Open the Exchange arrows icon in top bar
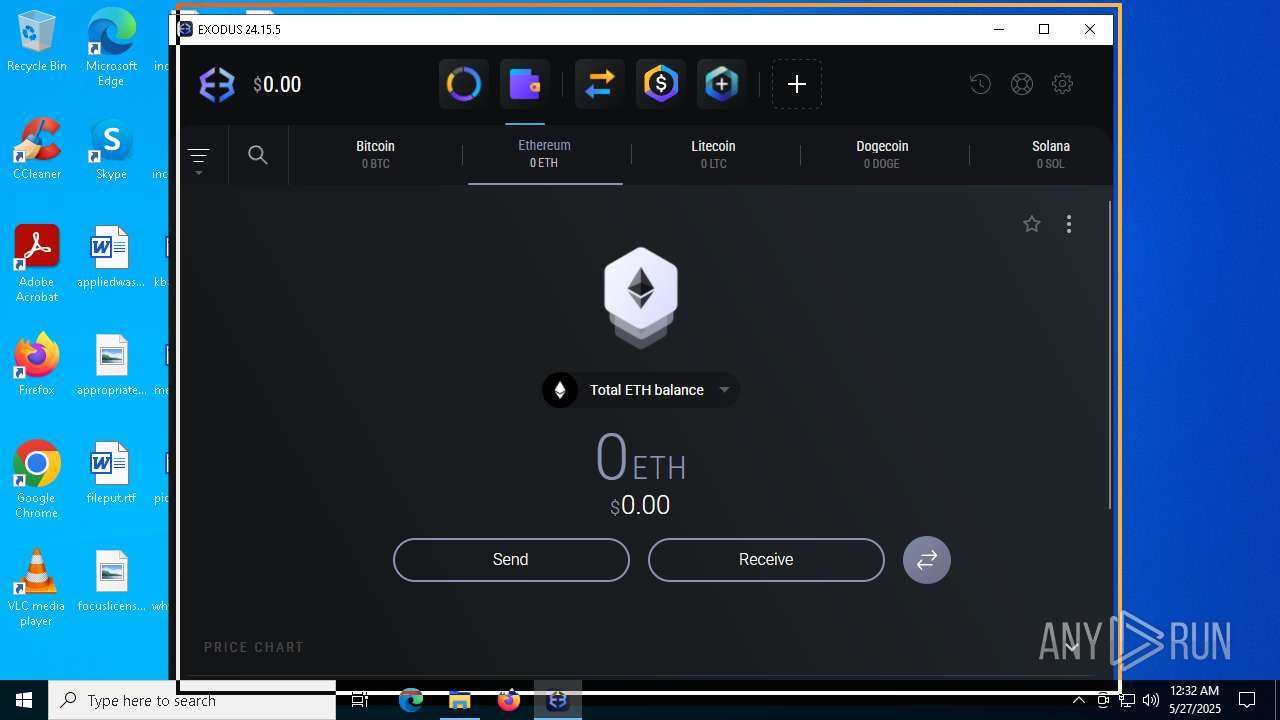The width and height of the screenshot is (1280, 720). coord(599,84)
